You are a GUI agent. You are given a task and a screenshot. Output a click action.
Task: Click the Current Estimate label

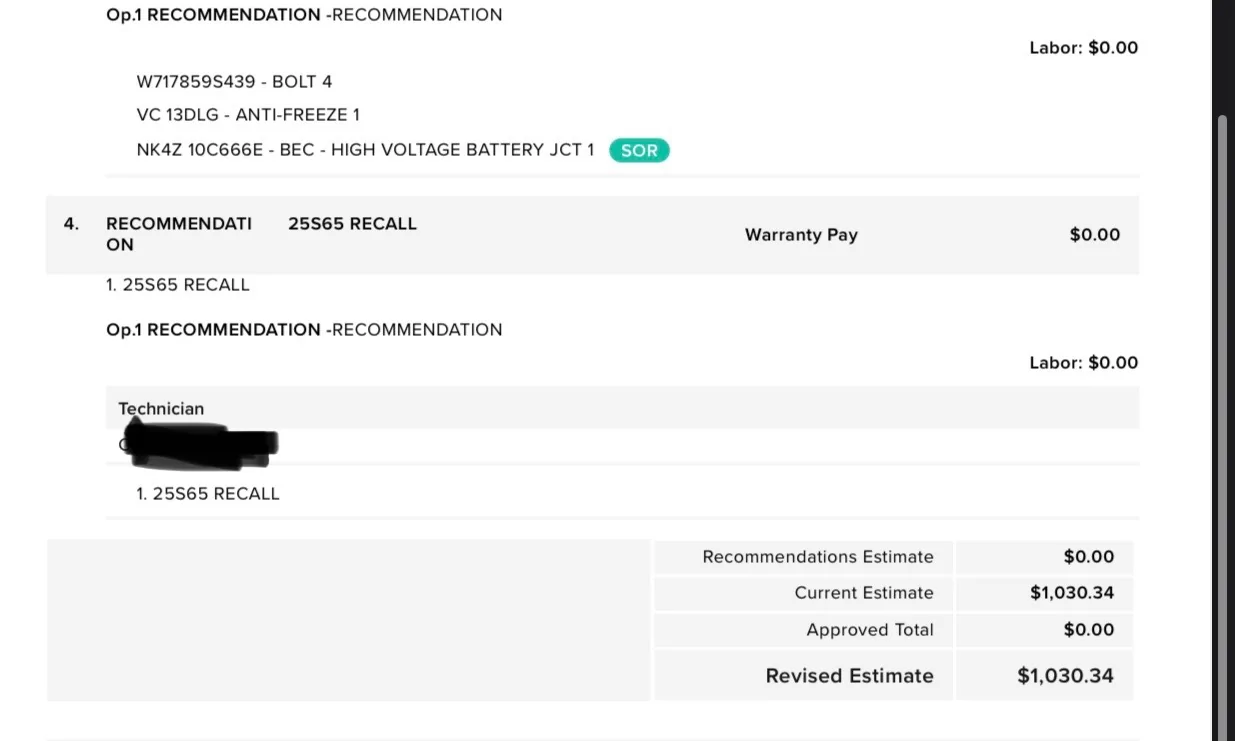coord(864,593)
